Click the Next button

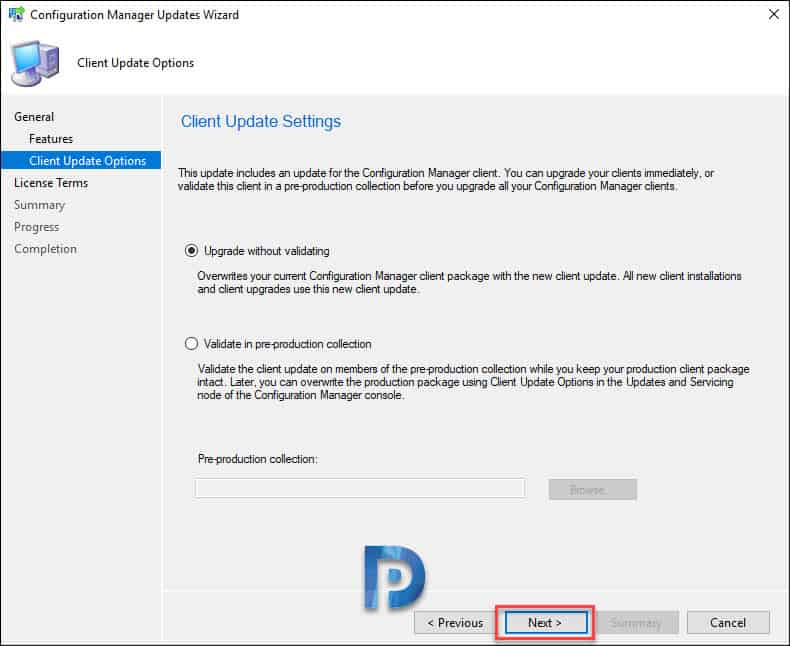(546, 623)
